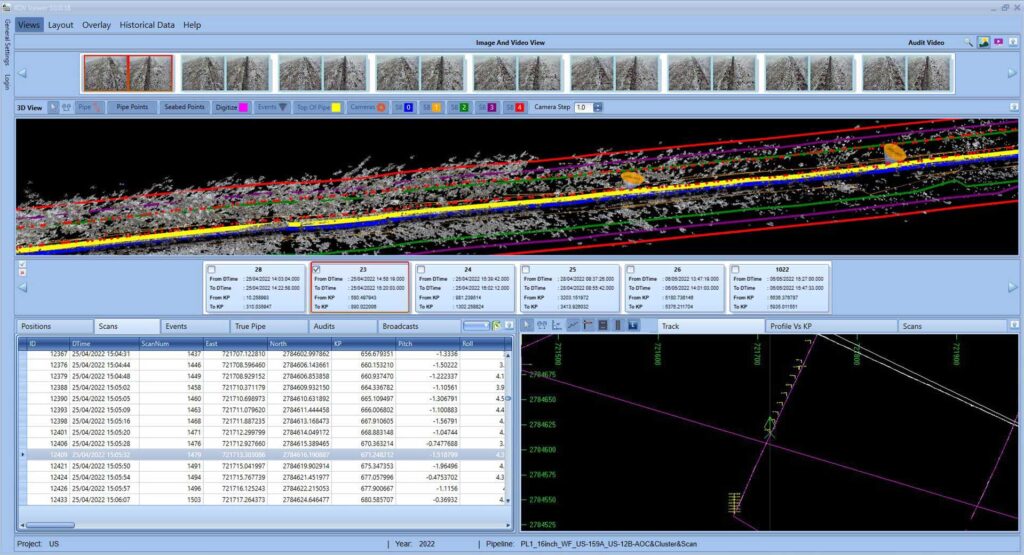Click the Seabed Points button
The width and height of the screenshot is (1024, 555).
coord(184,107)
